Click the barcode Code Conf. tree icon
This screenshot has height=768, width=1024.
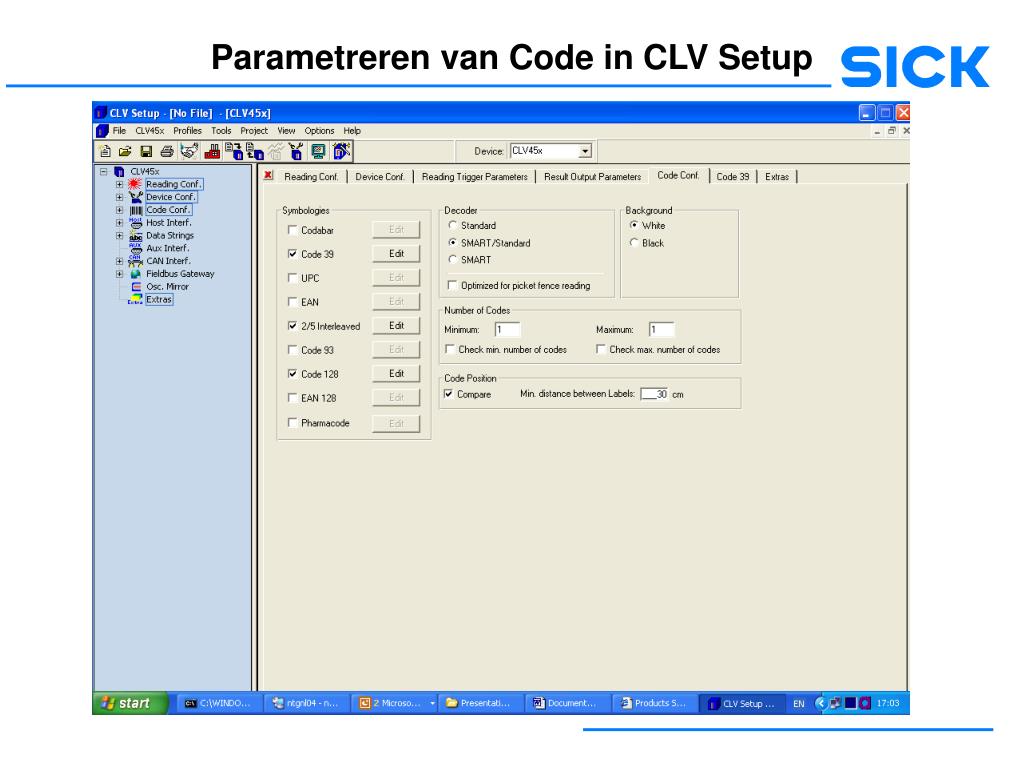click(x=136, y=210)
